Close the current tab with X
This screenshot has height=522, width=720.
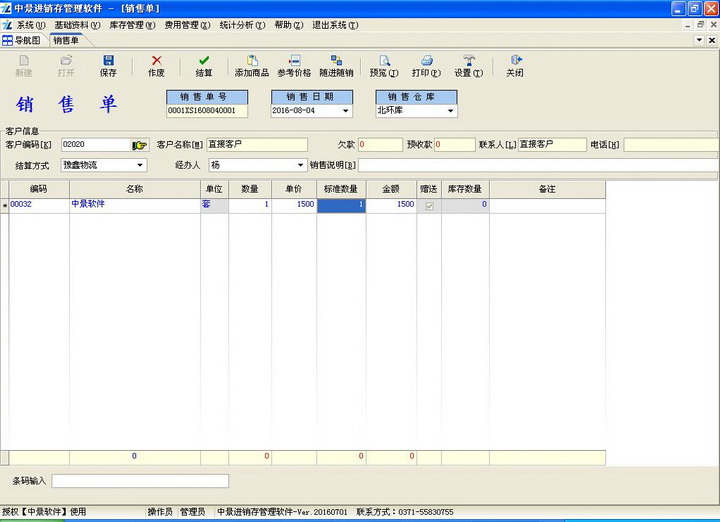[712, 40]
